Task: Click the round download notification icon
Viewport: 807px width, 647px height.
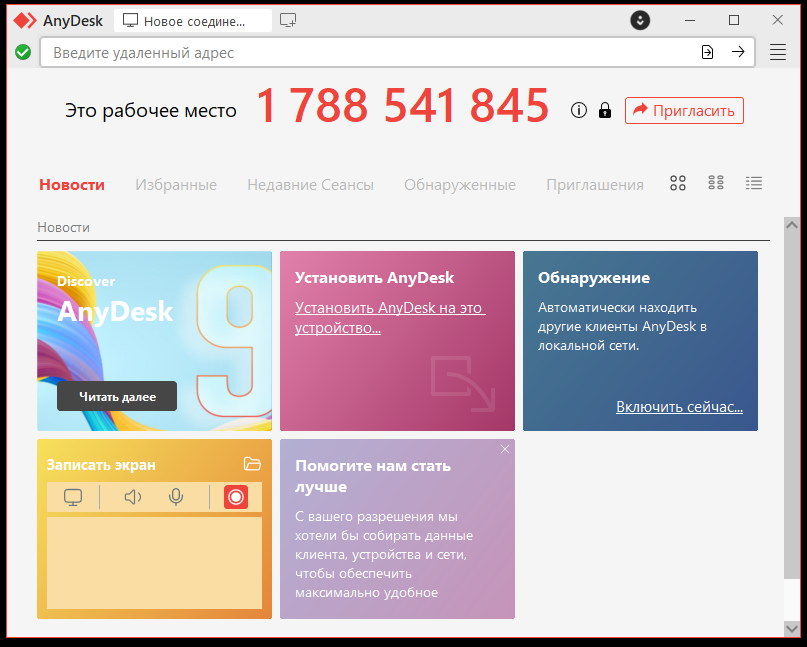Action: pos(640,21)
